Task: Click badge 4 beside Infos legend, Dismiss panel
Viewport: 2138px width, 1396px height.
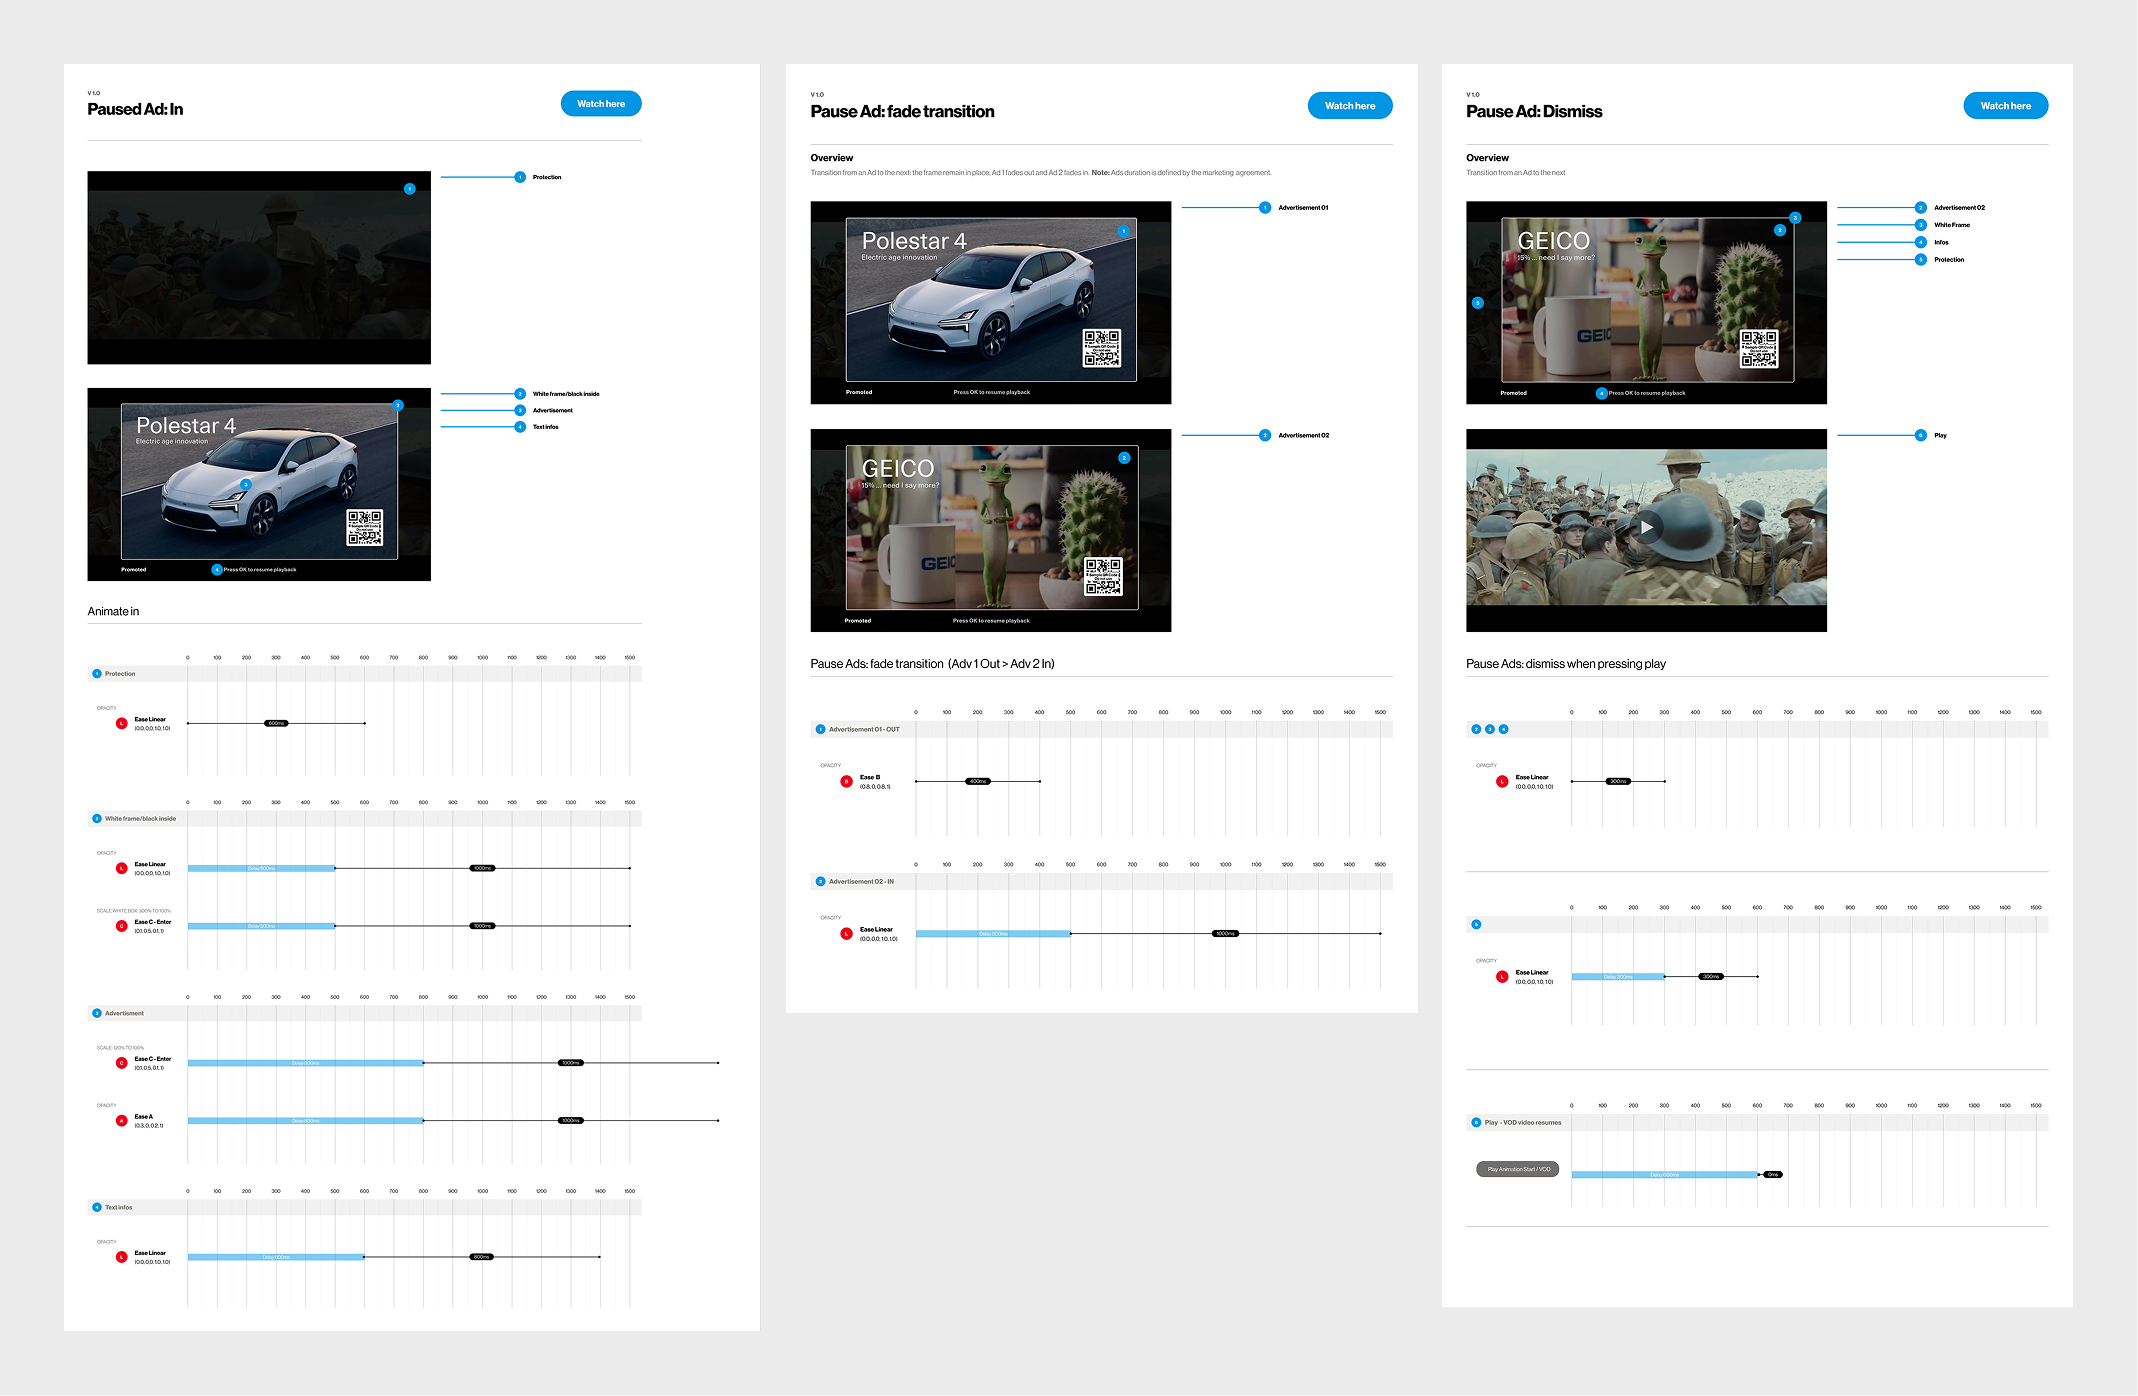Action: (1921, 242)
